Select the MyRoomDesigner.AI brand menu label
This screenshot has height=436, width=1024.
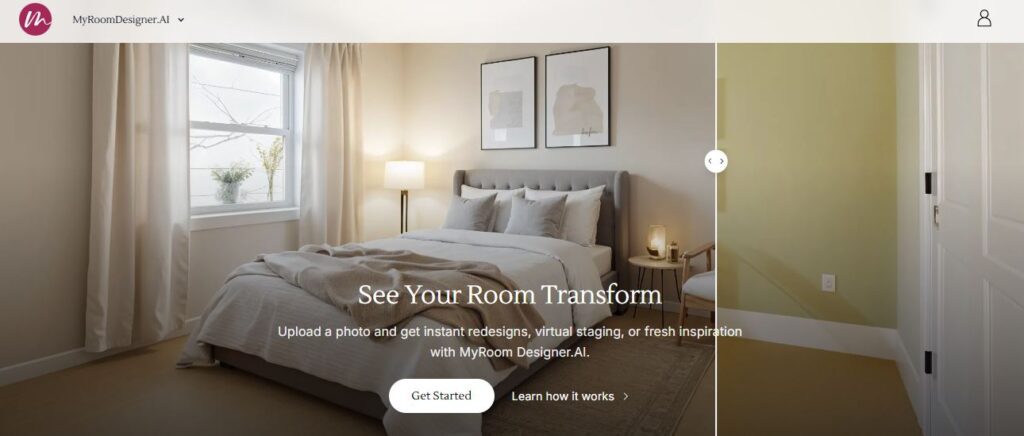pyautogui.click(x=121, y=20)
